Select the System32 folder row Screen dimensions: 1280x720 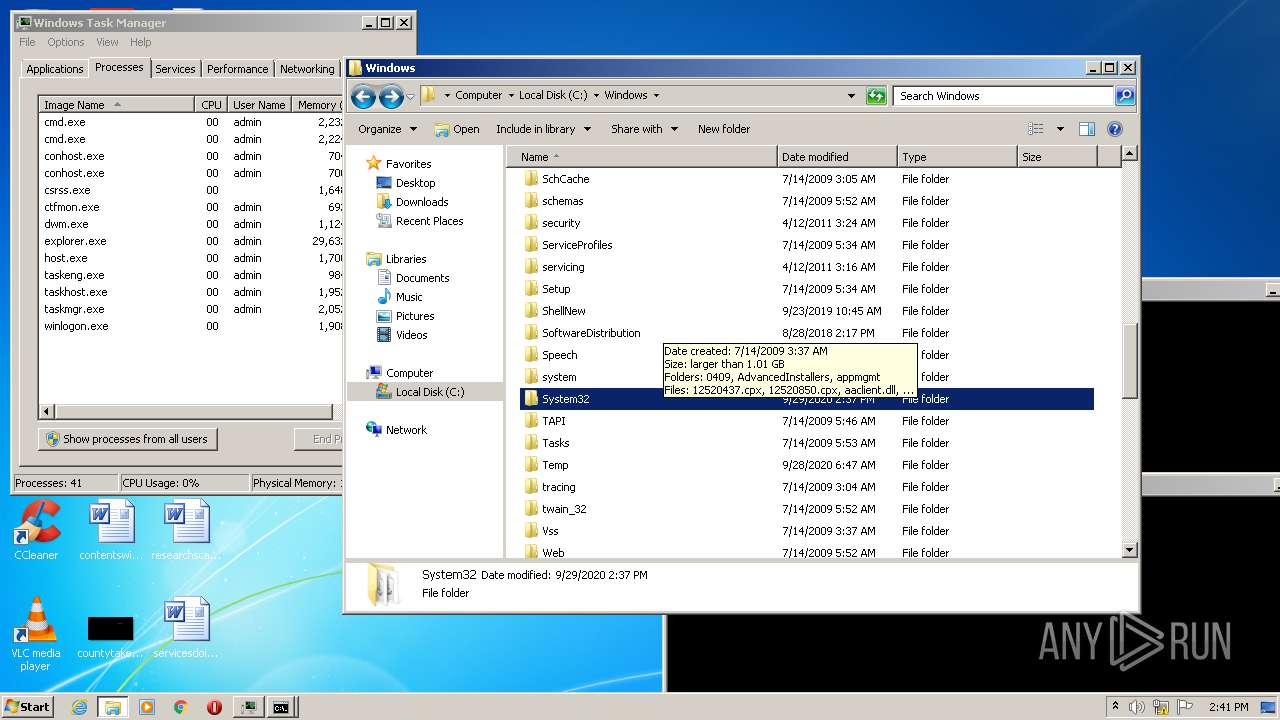tap(807, 399)
